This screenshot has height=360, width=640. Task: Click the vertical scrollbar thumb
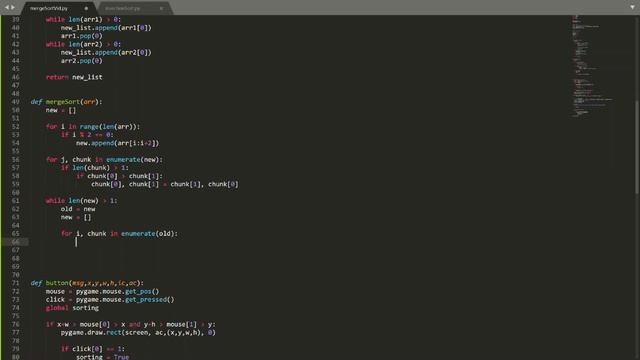coord(637,147)
